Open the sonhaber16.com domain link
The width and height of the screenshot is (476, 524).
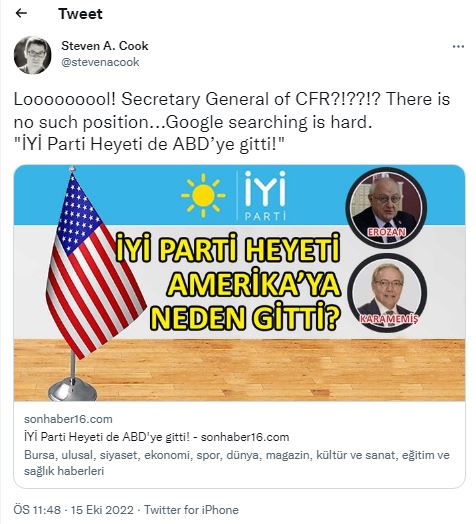68,419
